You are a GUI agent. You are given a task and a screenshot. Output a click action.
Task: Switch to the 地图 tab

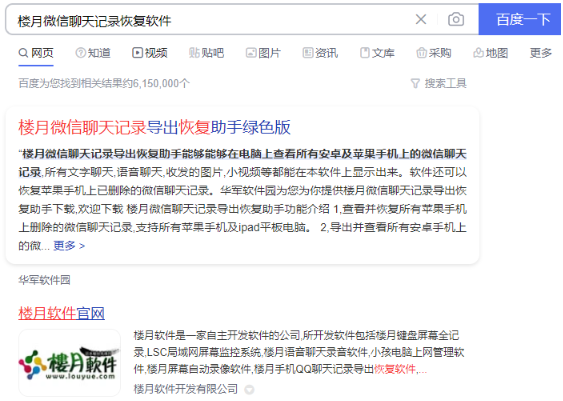(x=490, y=53)
